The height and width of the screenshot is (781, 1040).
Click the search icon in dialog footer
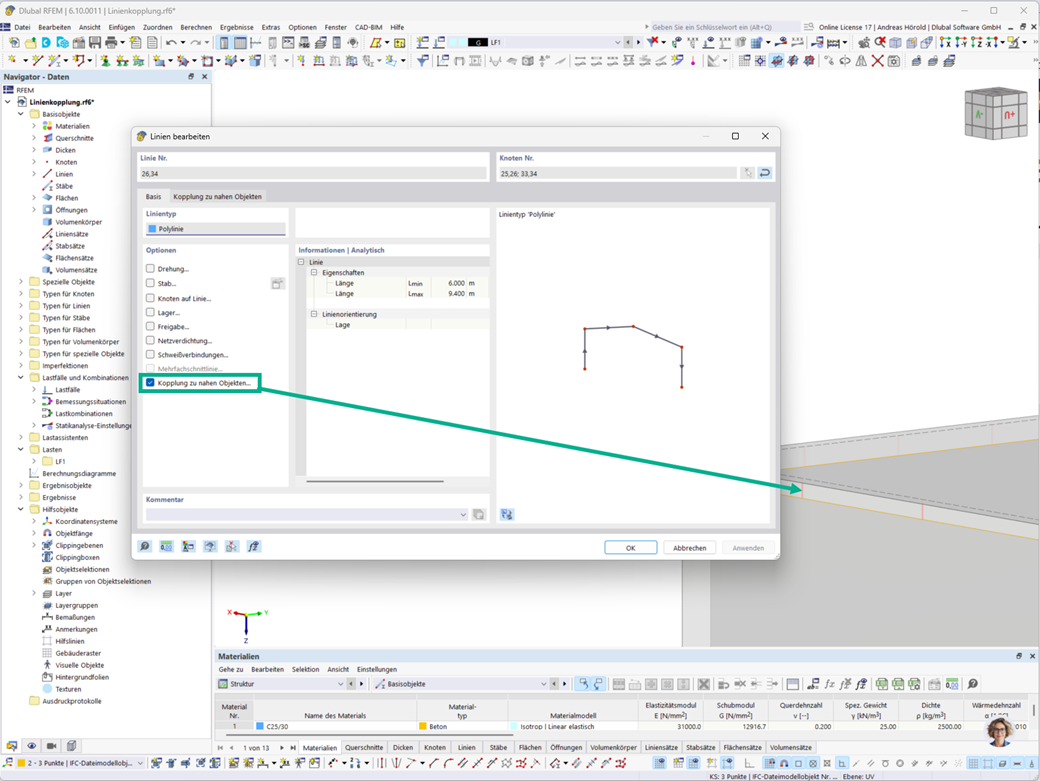point(145,546)
